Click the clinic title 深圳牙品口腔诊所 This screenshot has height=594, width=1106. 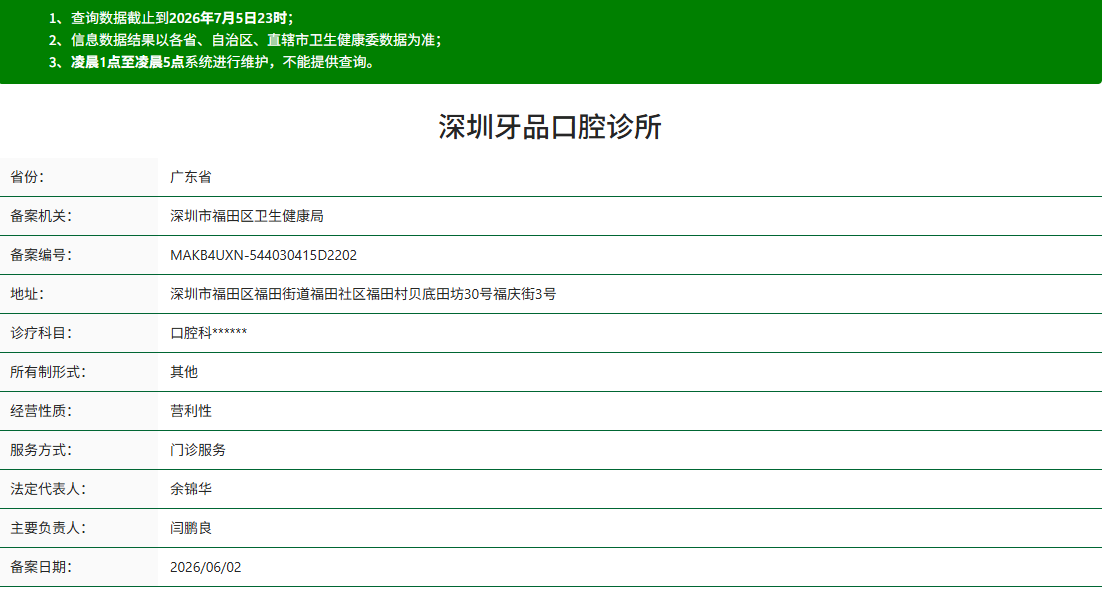coord(549,127)
